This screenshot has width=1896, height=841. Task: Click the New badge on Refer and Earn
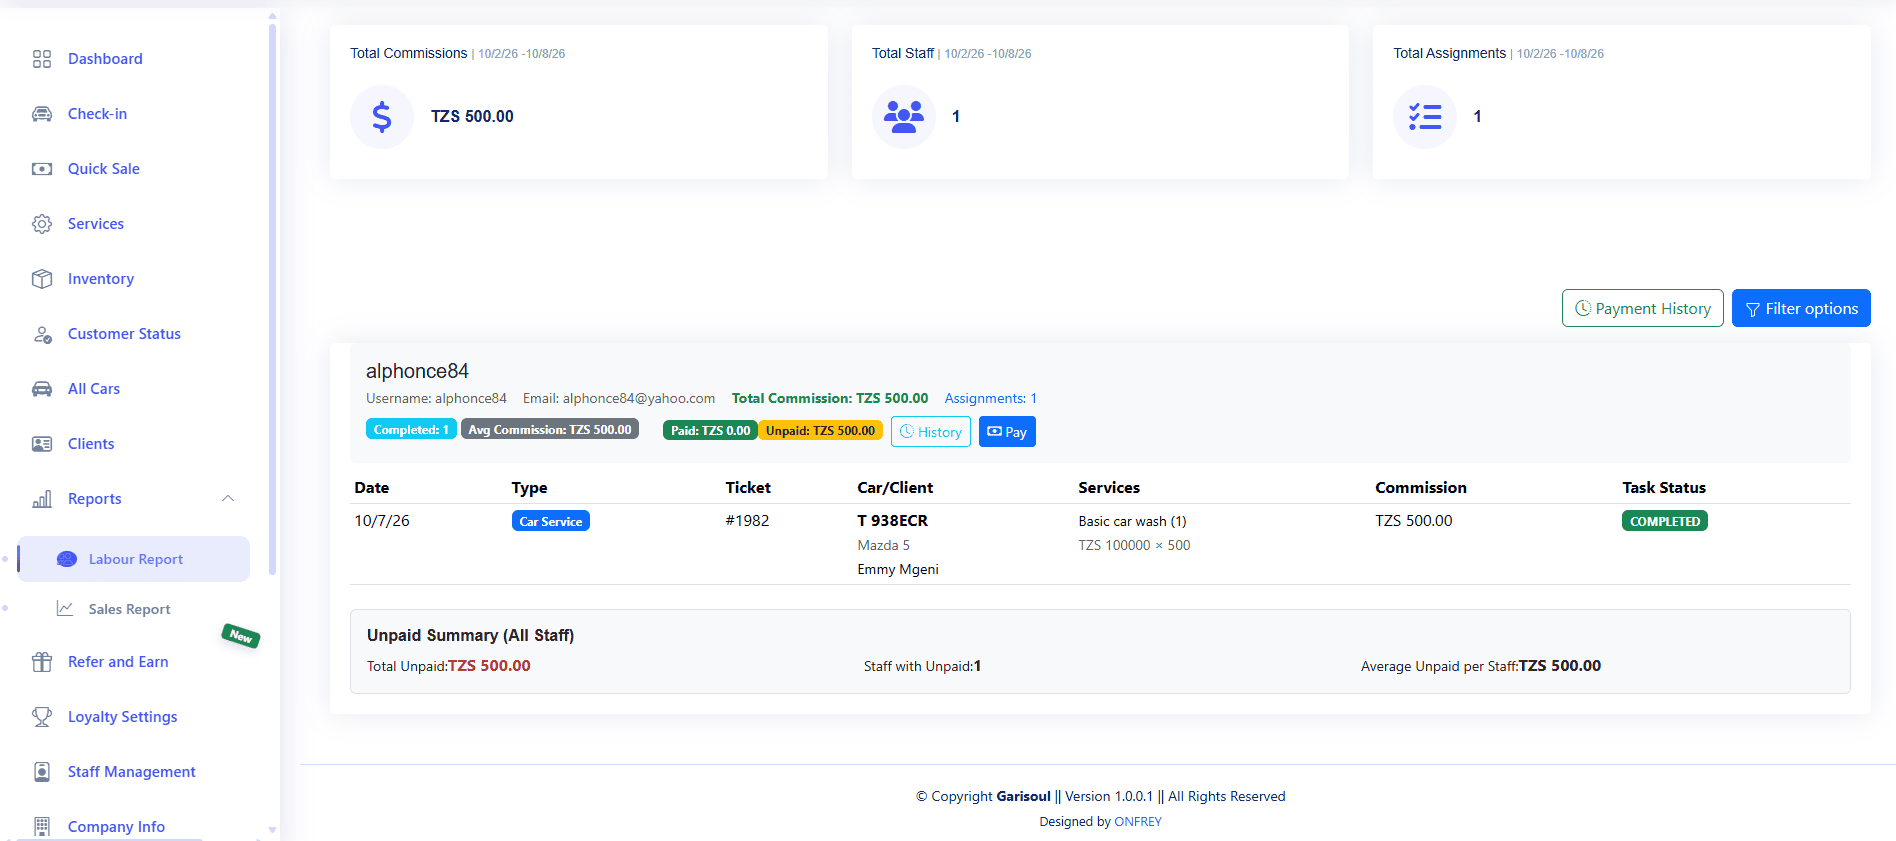(x=241, y=636)
